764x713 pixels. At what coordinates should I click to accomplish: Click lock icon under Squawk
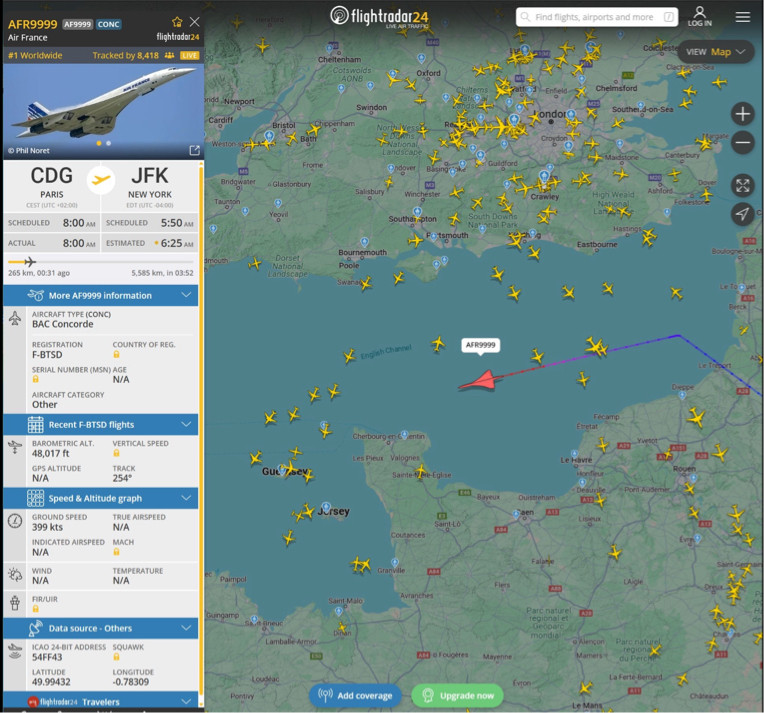116,657
